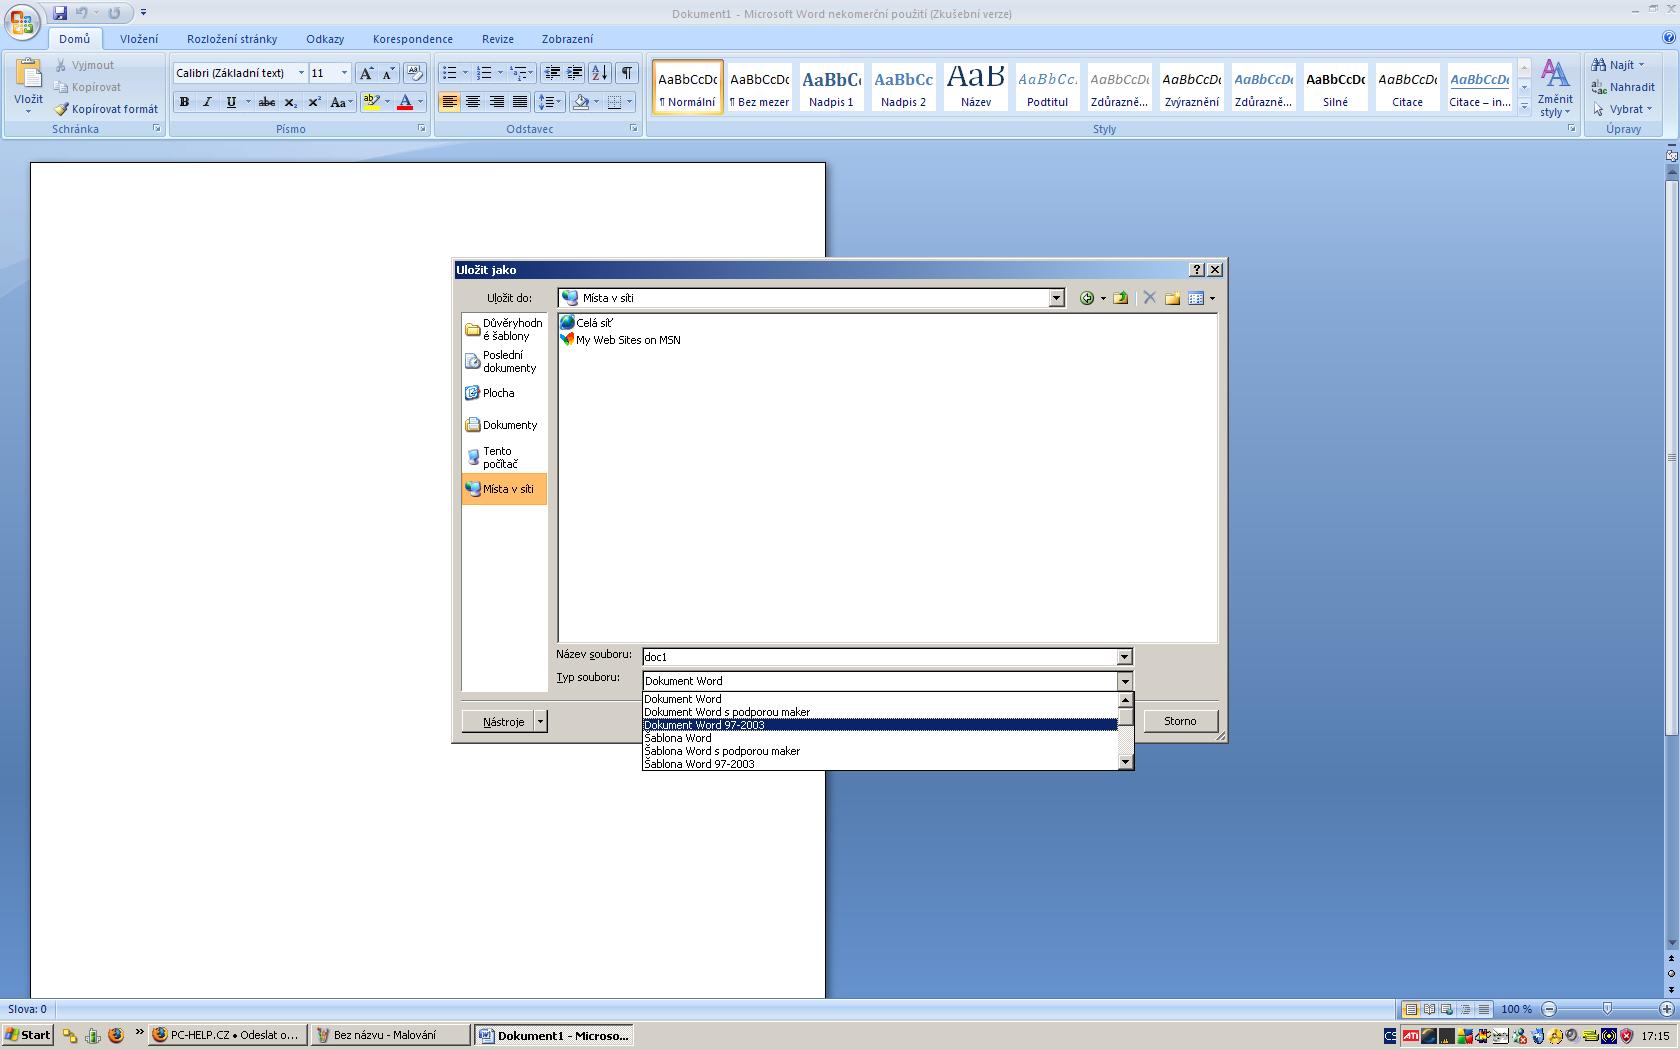Open the 'Uložit do' location dropdown

pyautogui.click(x=1056, y=298)
